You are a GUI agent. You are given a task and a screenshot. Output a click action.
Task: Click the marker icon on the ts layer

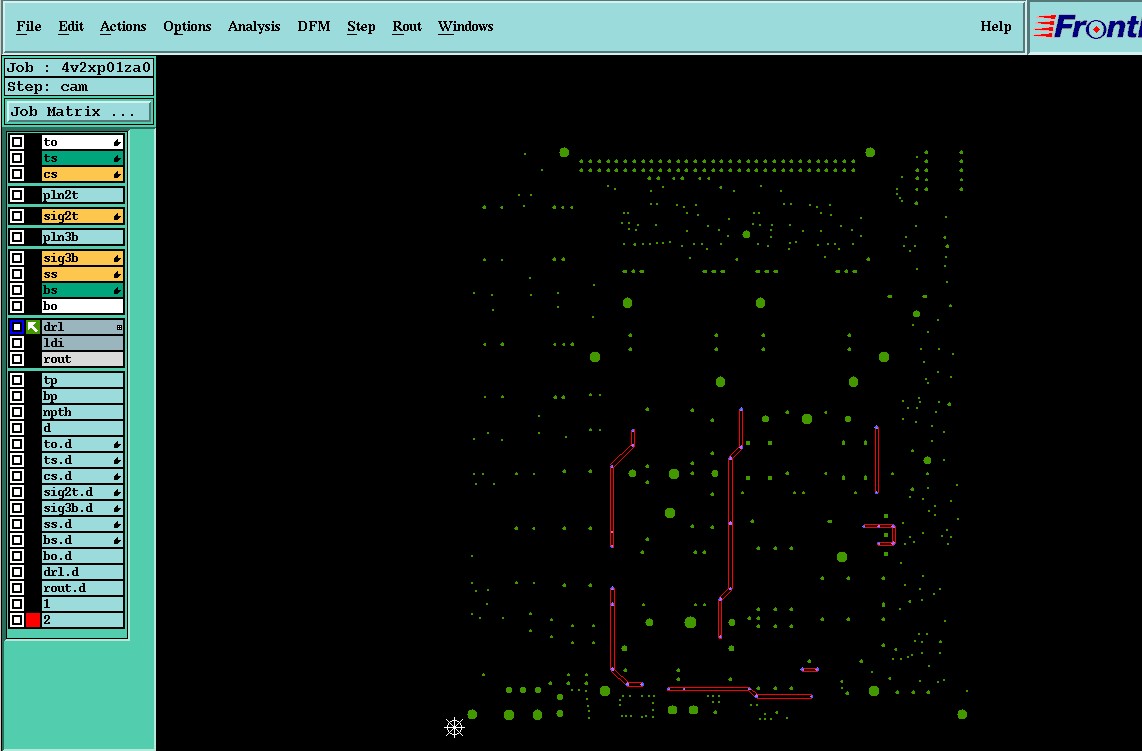(117, 158)
